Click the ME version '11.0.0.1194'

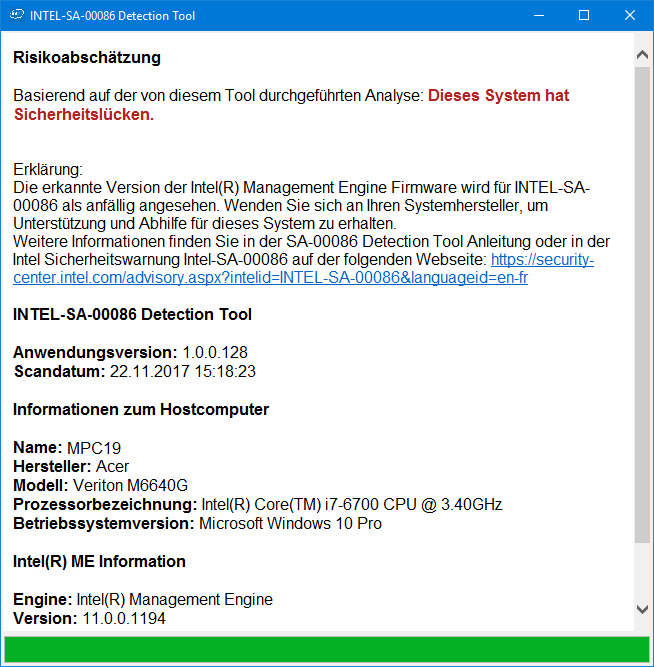pyautogui.click(x=124, y=619)
